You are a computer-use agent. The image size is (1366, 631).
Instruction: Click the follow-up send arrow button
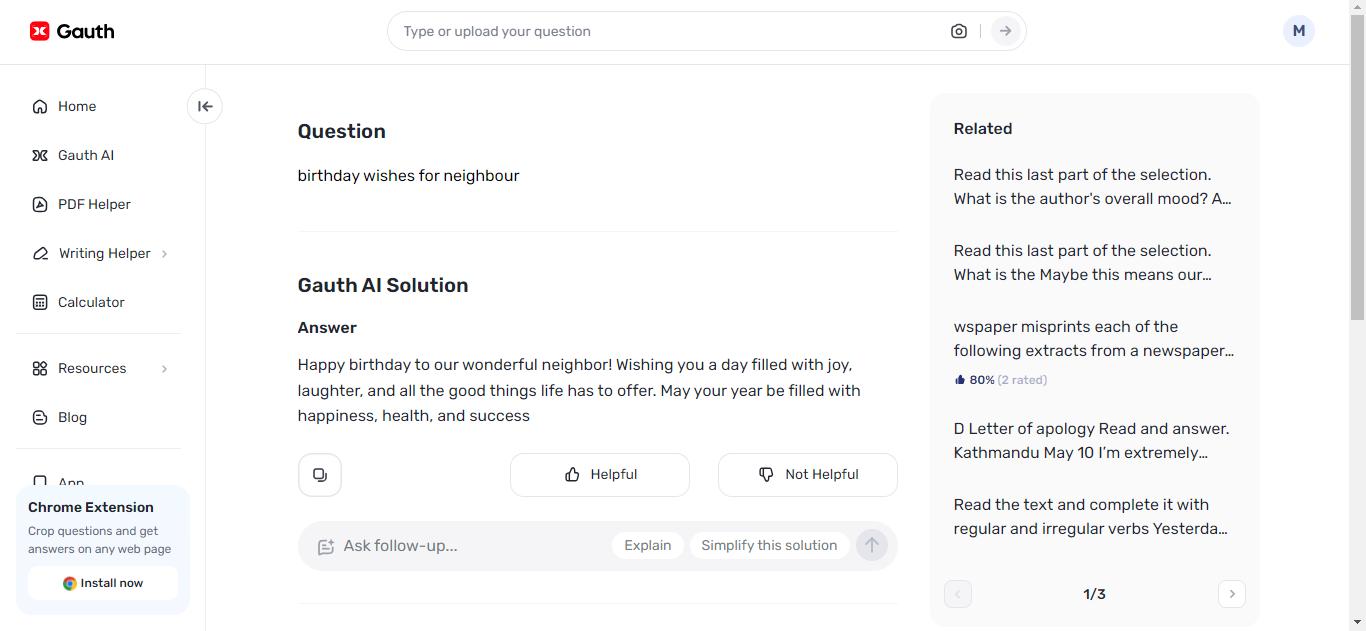872,545
